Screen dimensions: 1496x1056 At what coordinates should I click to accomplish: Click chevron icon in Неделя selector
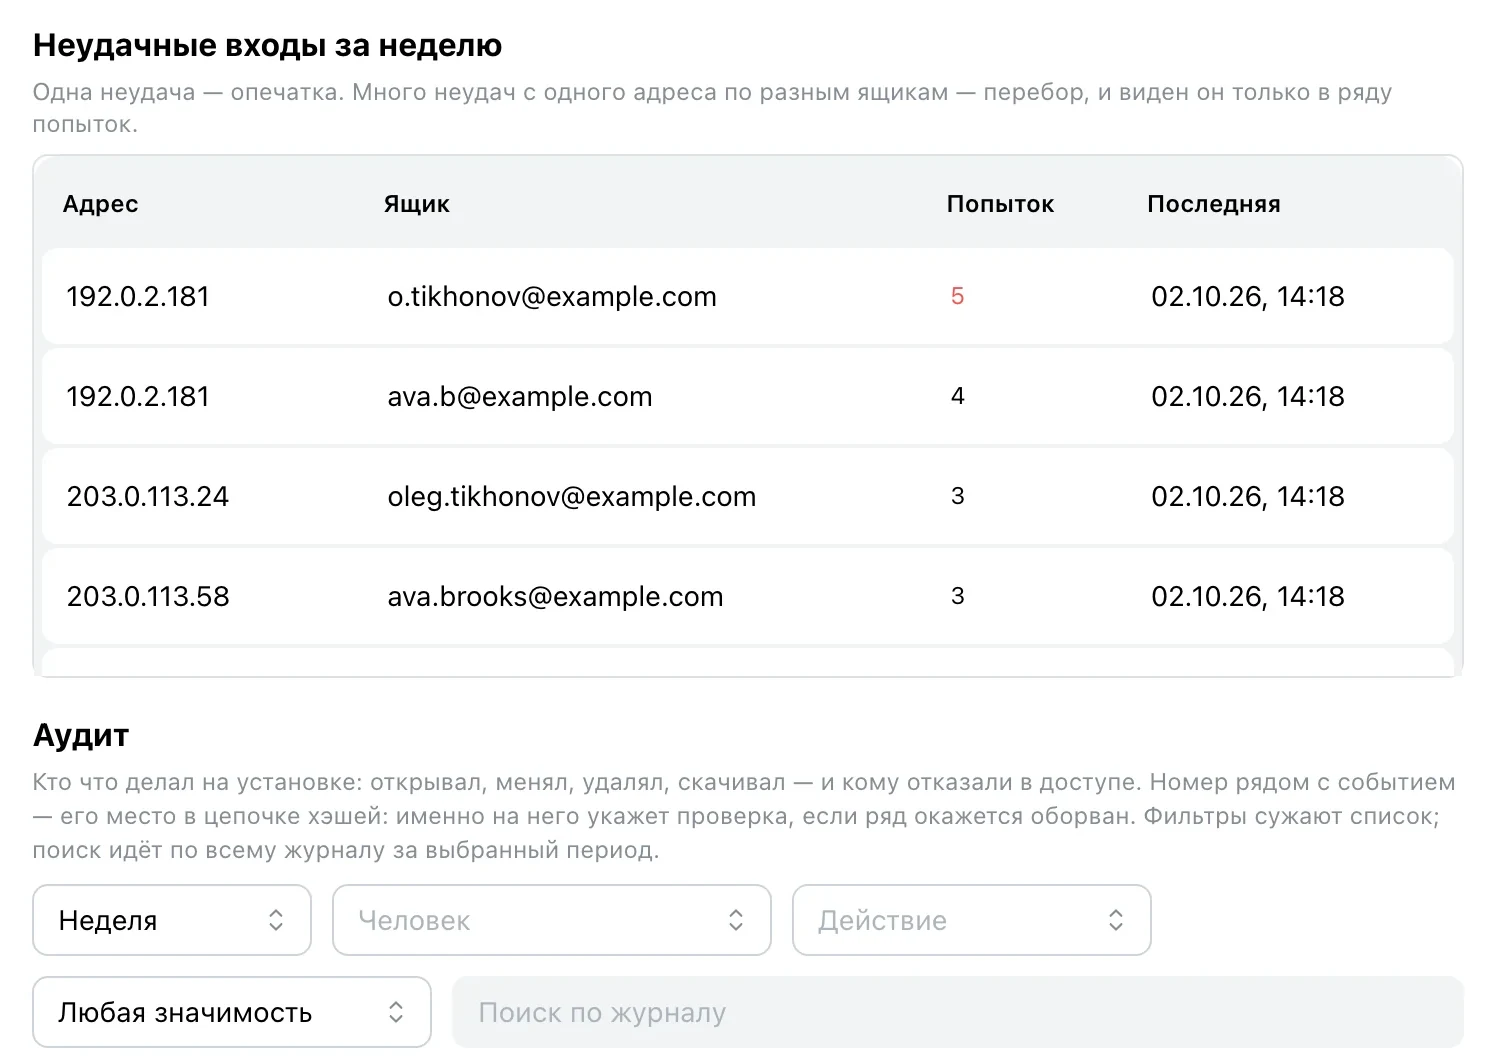[276, 920]
